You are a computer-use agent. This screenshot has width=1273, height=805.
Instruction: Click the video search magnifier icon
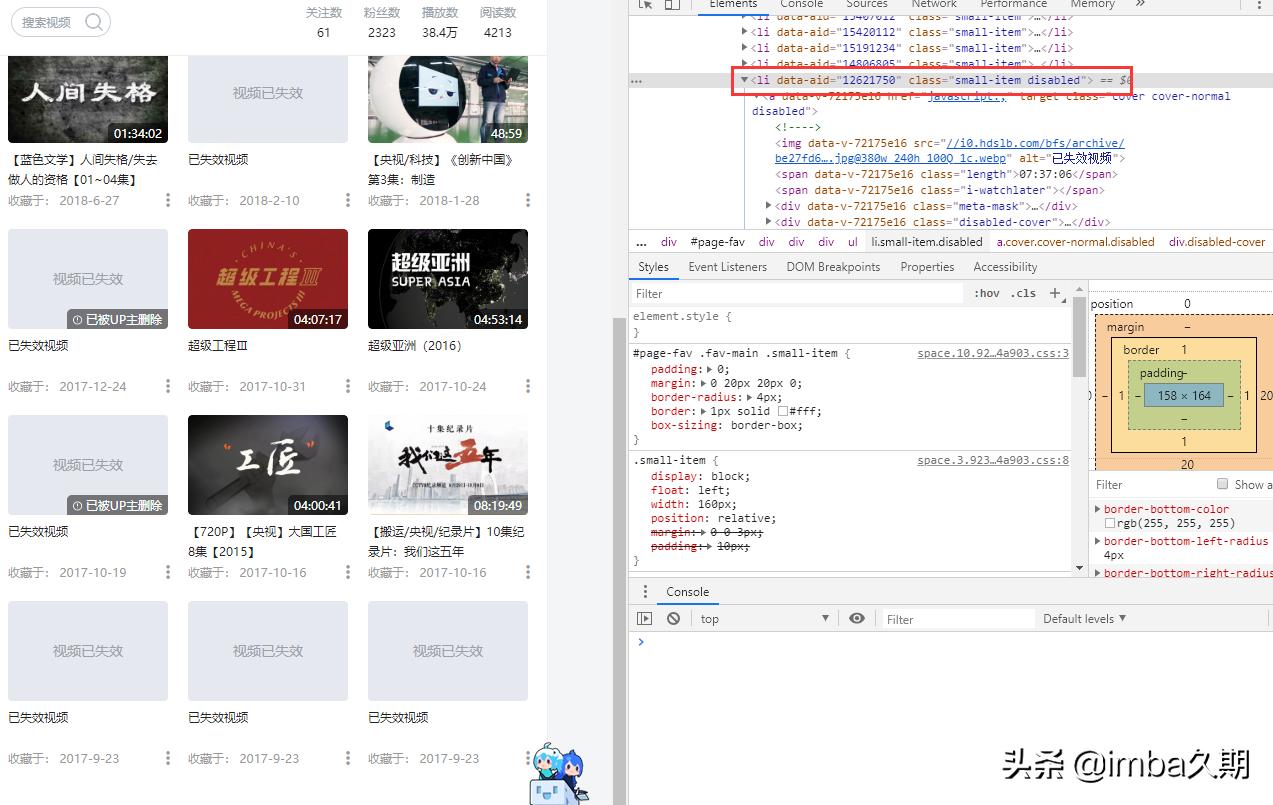pos(95,21)
